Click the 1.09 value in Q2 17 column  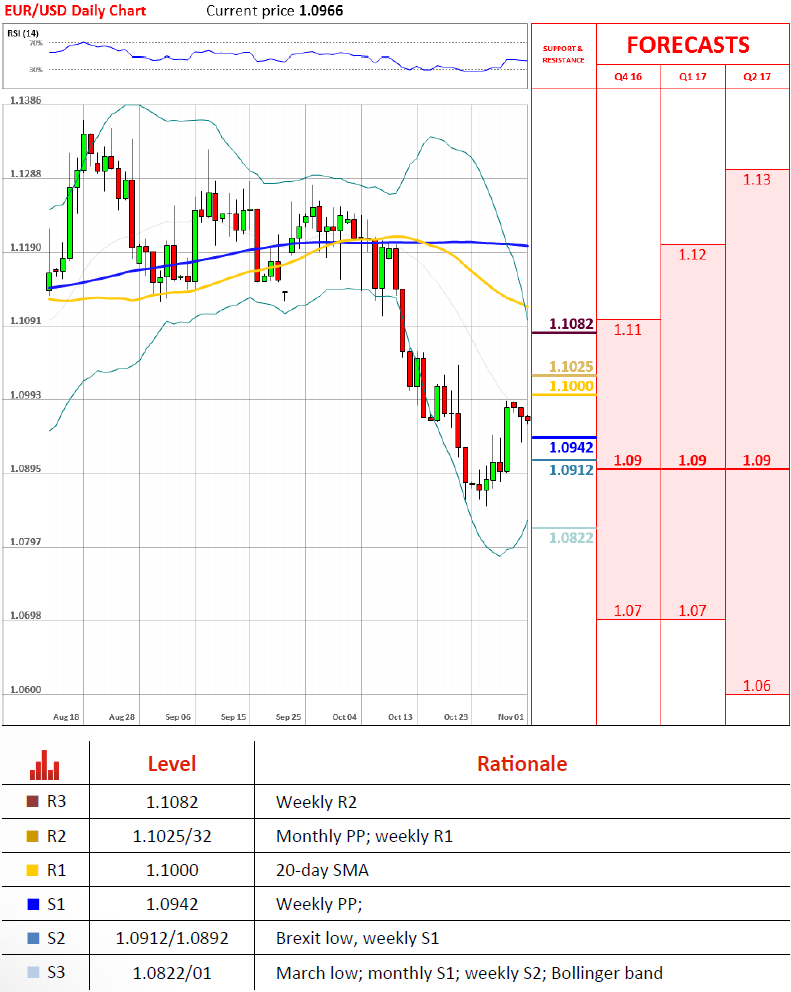757,461
